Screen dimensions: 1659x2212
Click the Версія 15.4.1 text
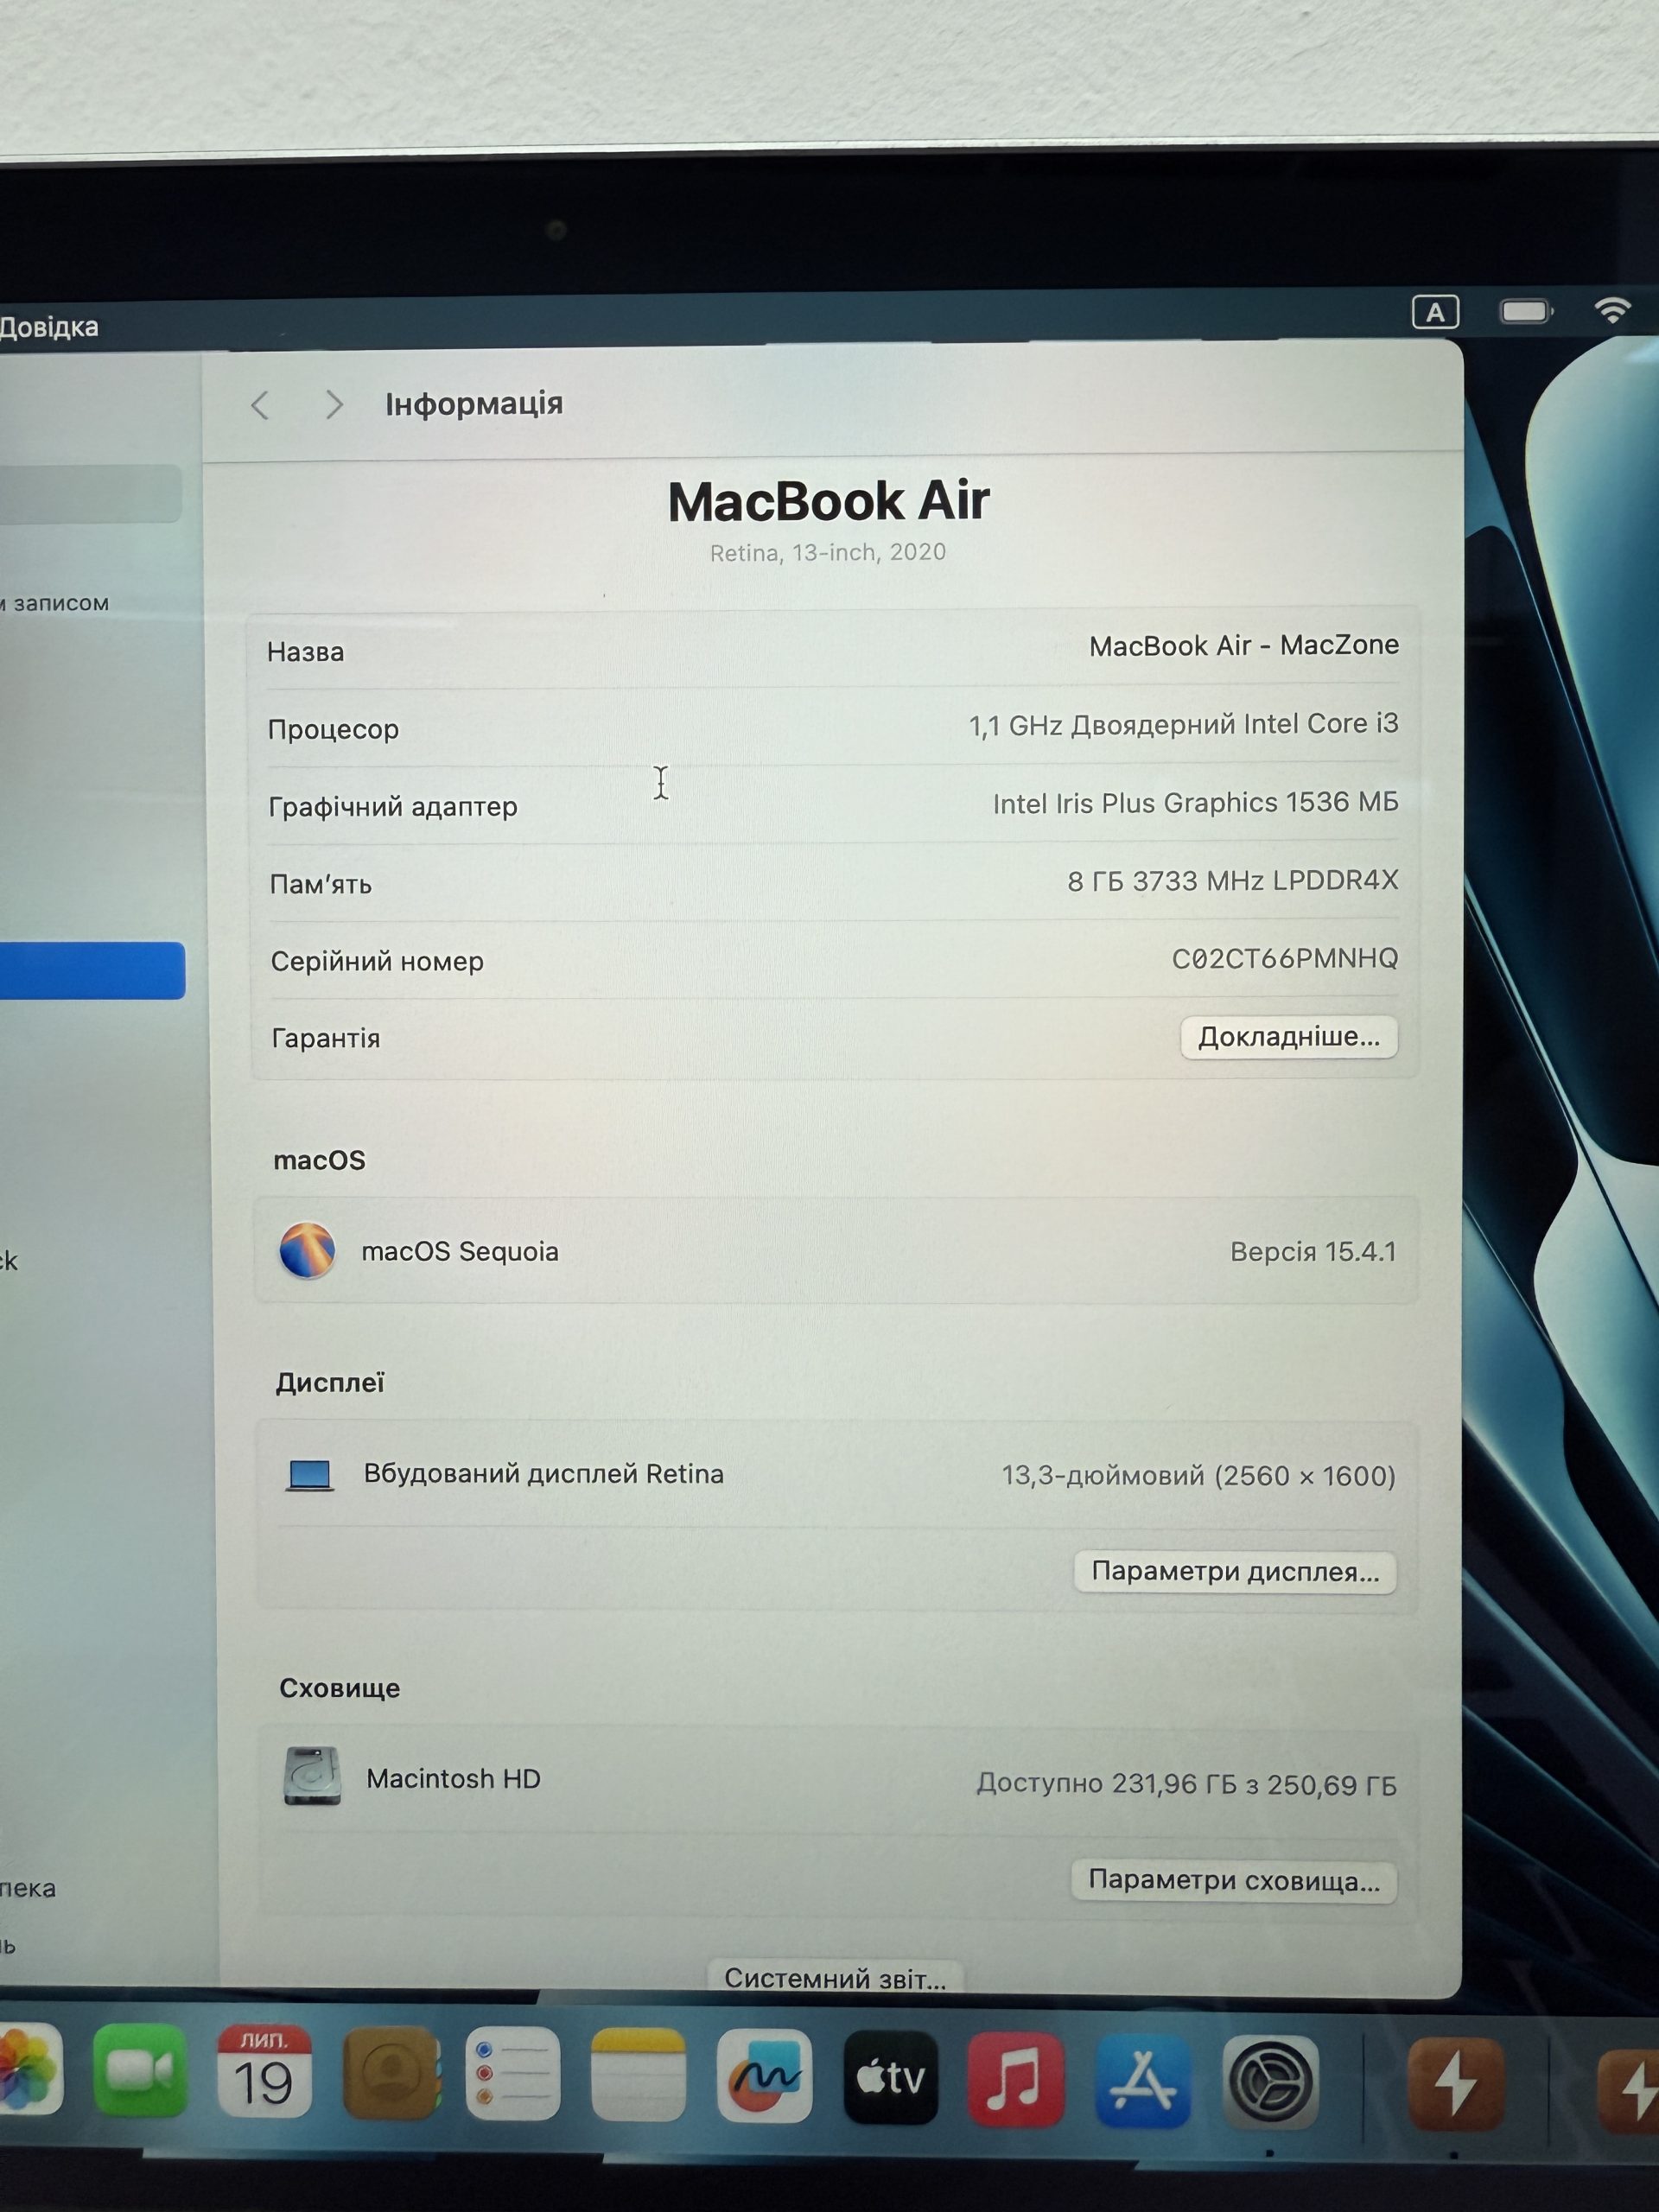point(1313,1252)
